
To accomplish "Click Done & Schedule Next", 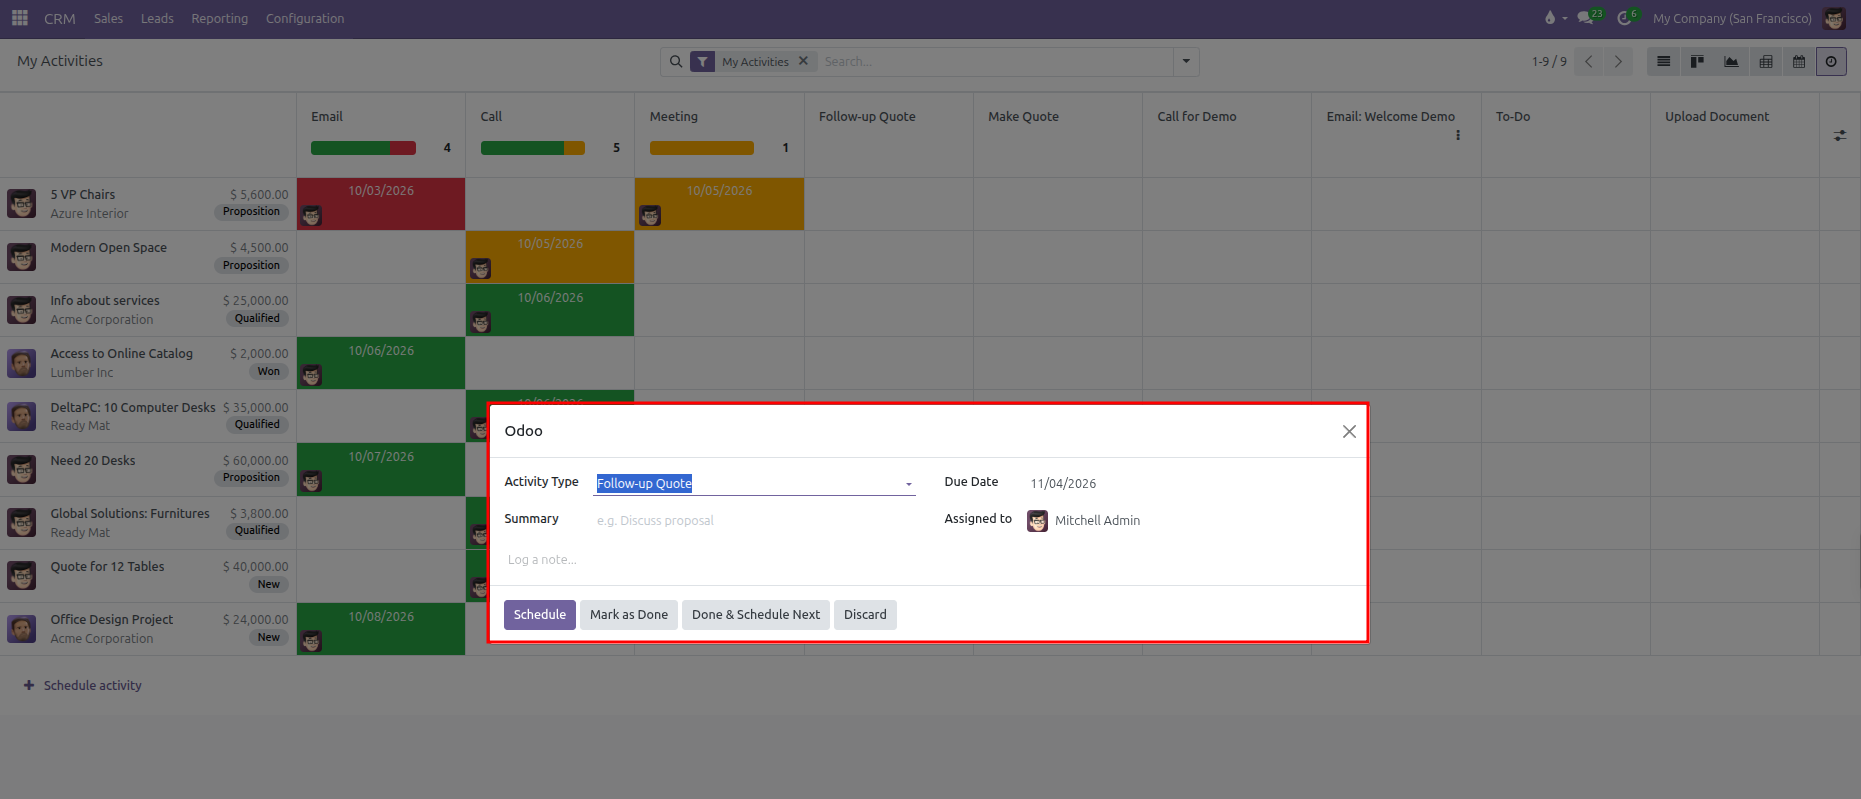I will [756, 615].
